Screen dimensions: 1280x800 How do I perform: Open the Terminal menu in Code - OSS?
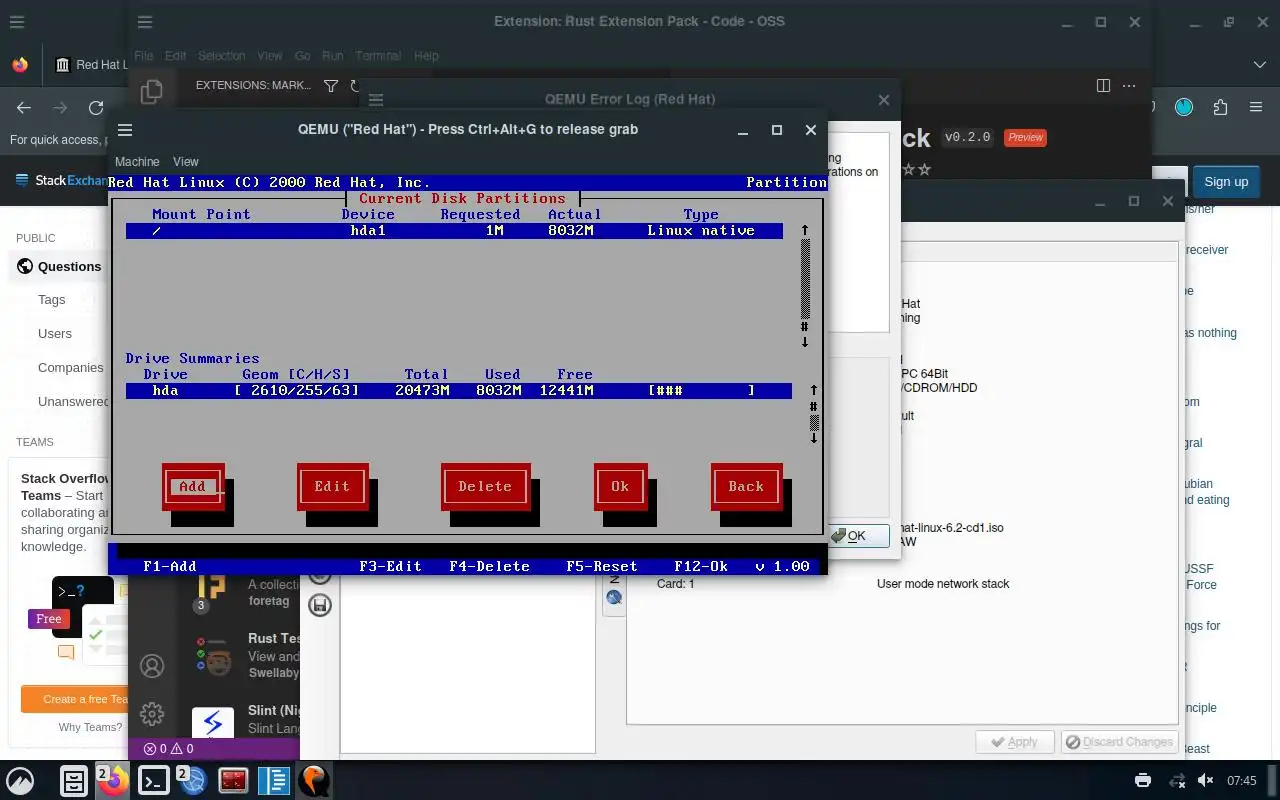pos(378,56)
